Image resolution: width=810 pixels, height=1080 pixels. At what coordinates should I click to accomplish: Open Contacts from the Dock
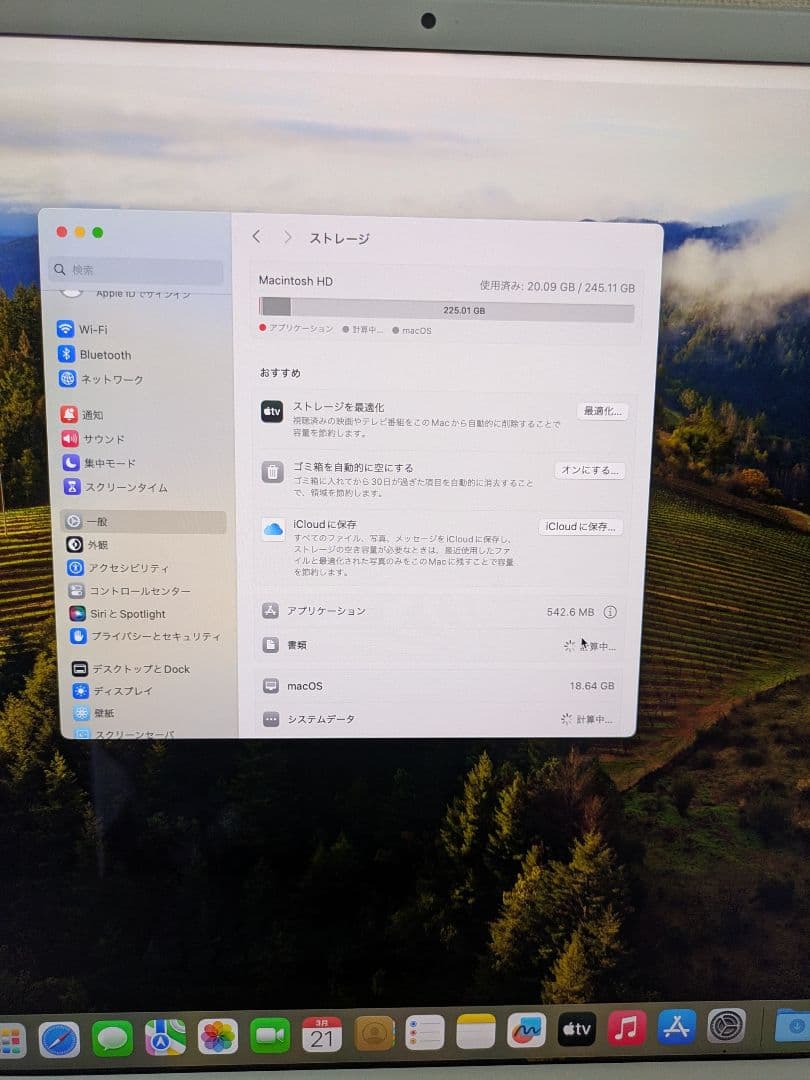[x=374, y=1033]
